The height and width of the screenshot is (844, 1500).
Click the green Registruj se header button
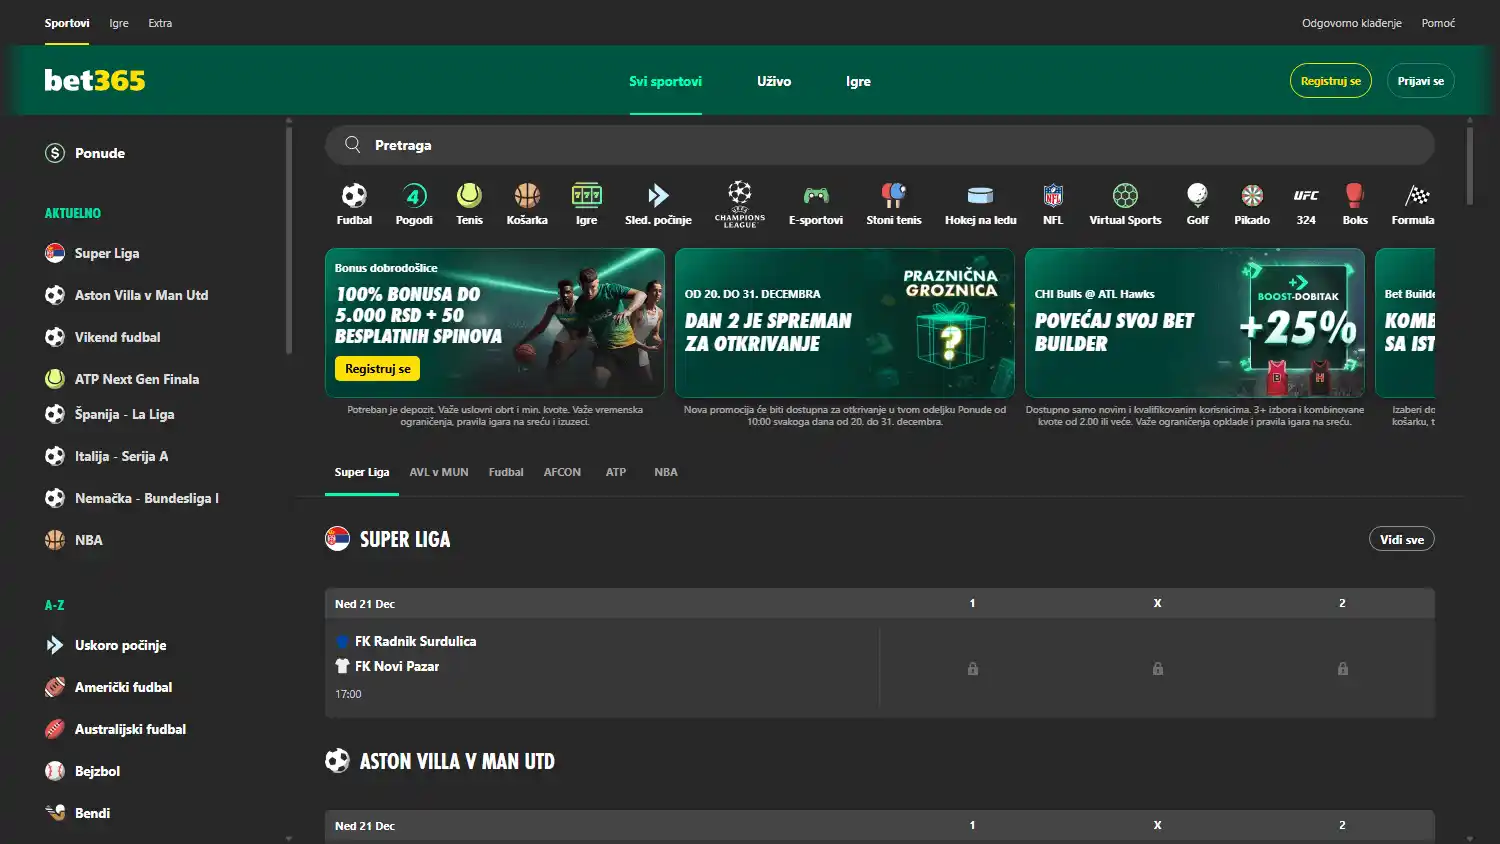click(x=1331, y=81)
